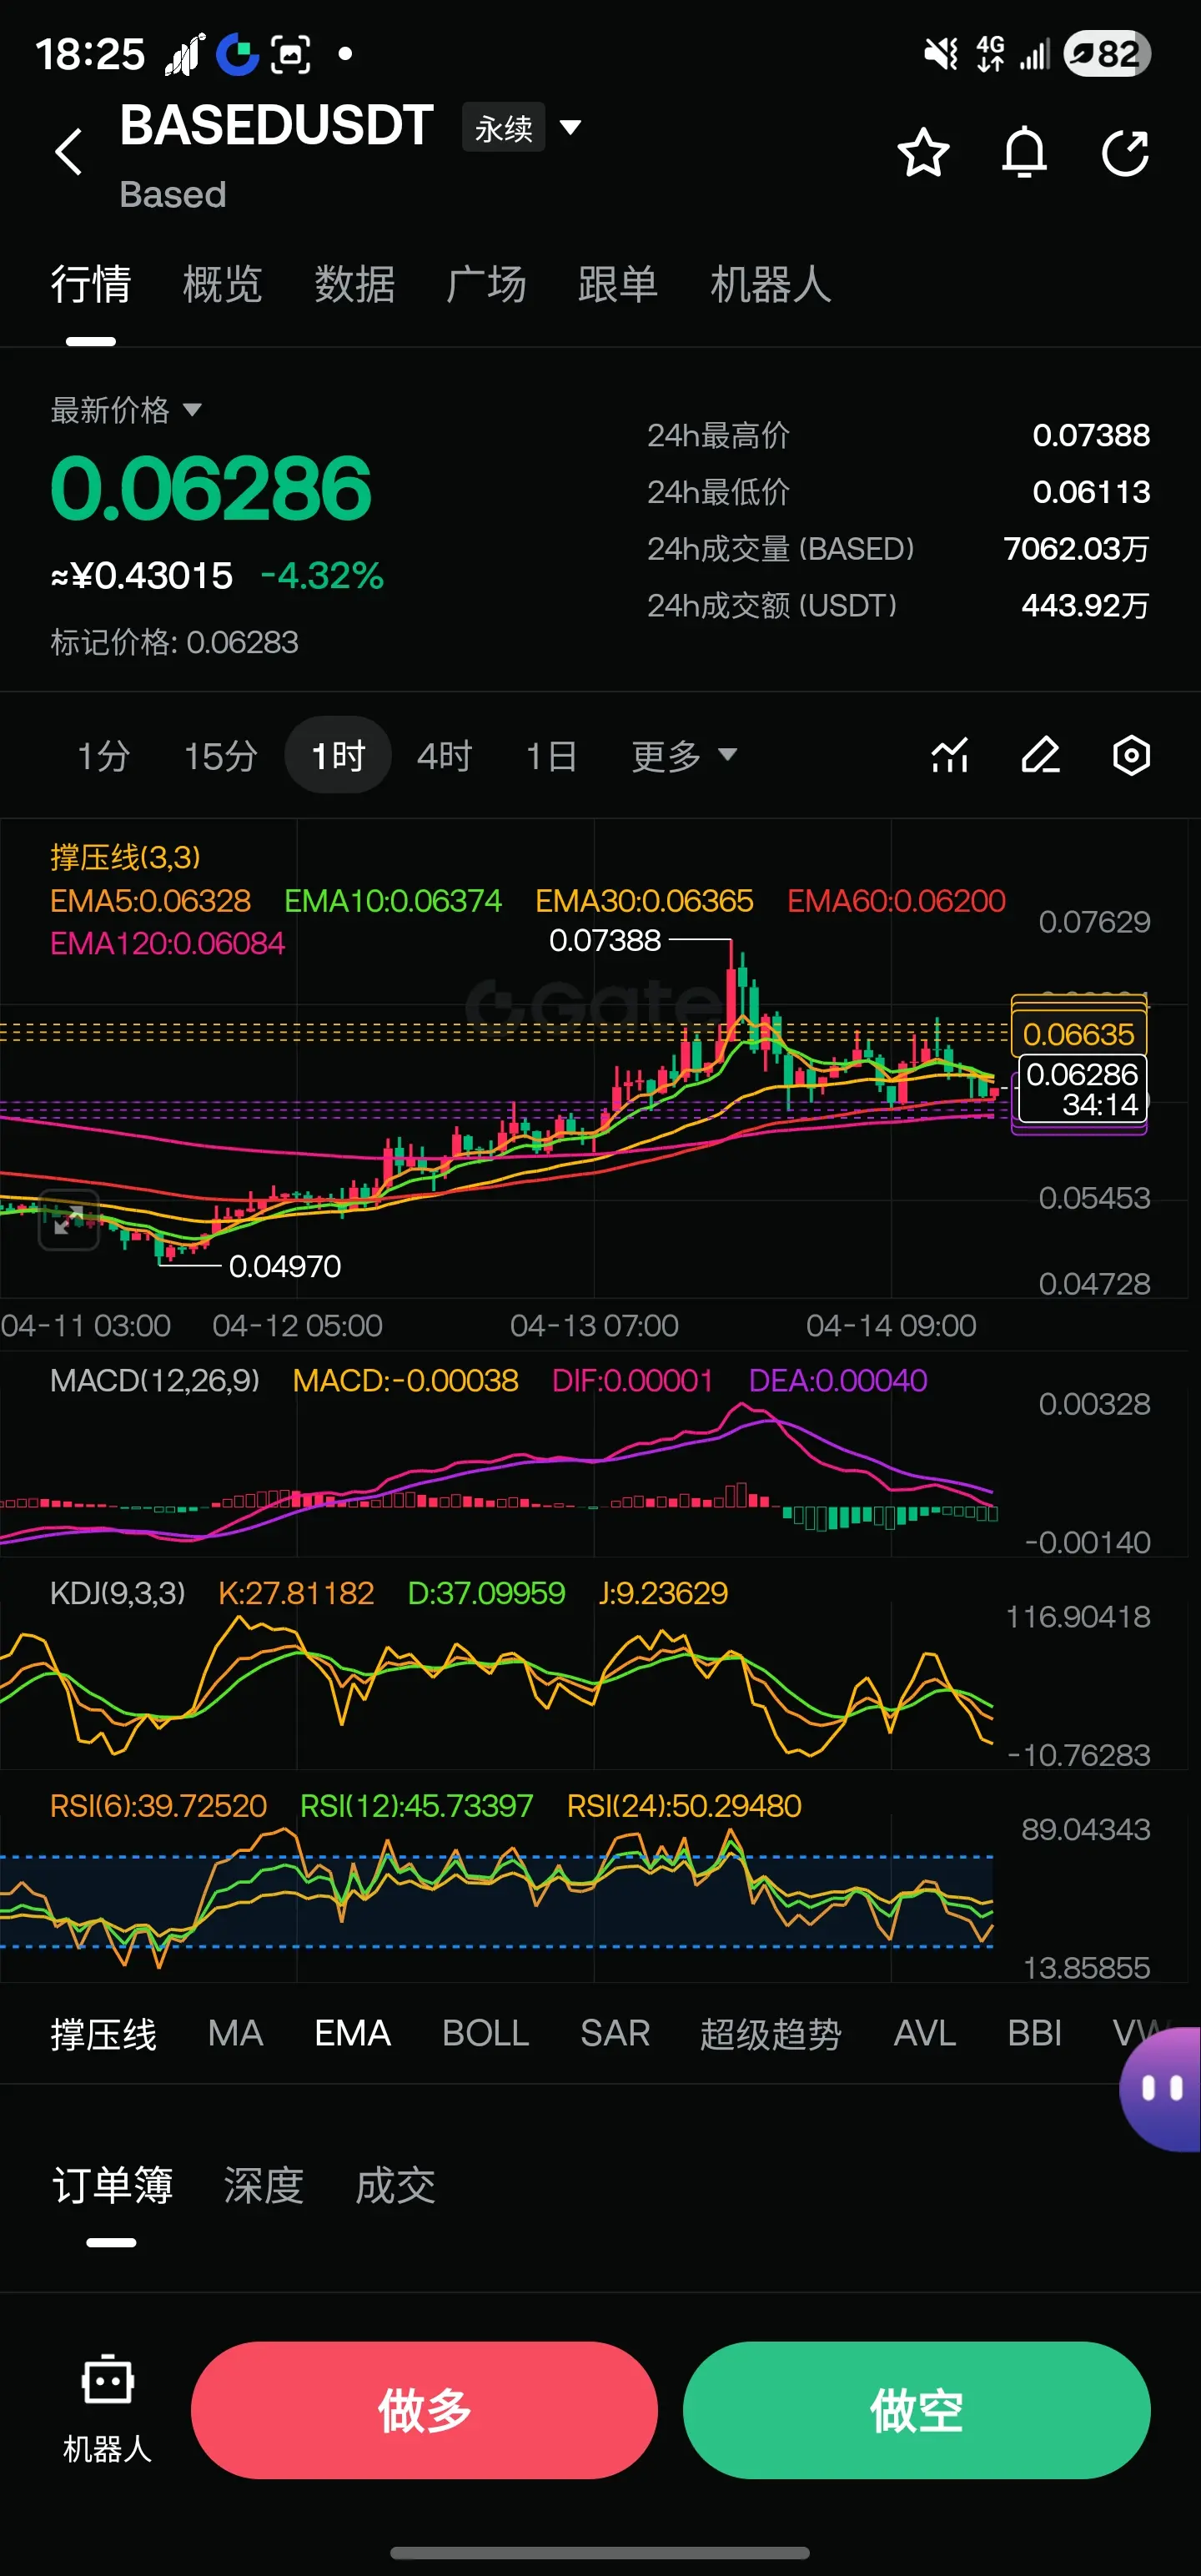Tap the 0.07388 high marker on chart
The image size is (1201, 2576).
(x=605, y=940)
